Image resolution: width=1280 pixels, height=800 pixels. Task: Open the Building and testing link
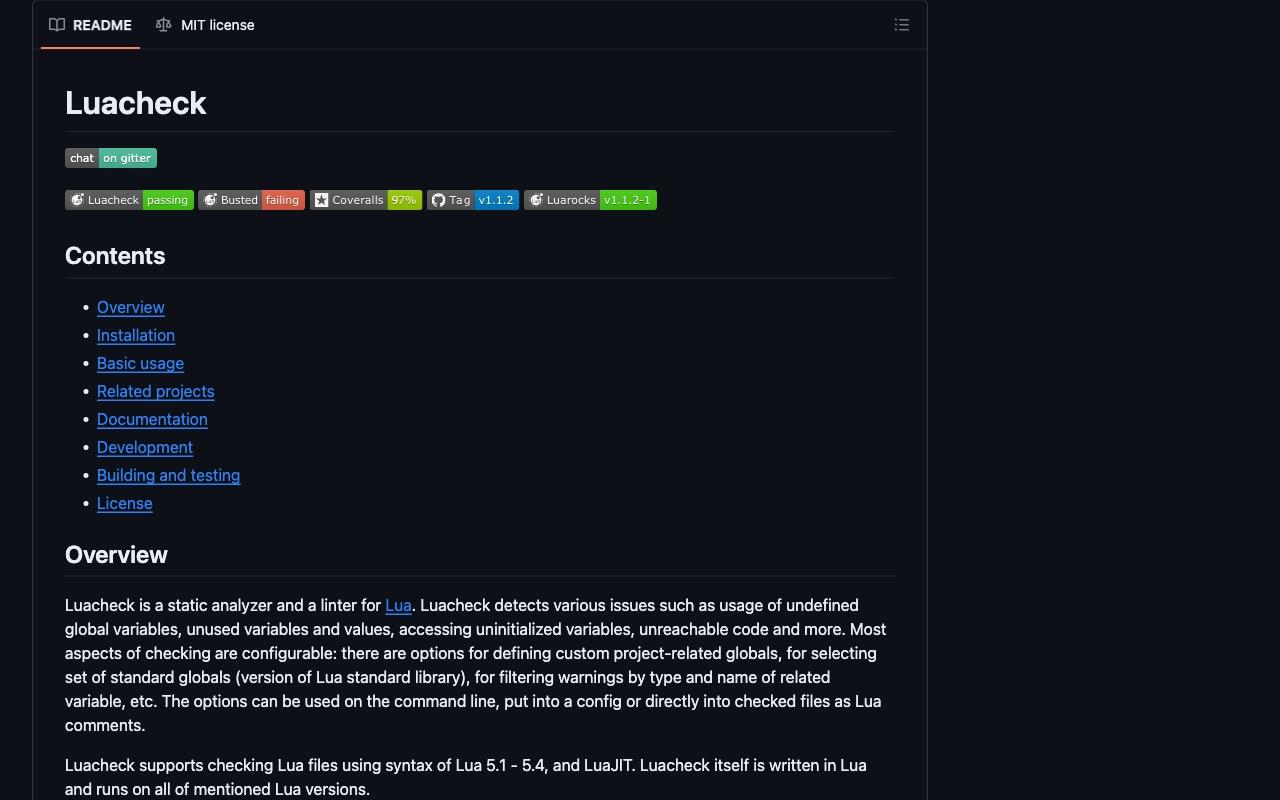tap(168, 475)
